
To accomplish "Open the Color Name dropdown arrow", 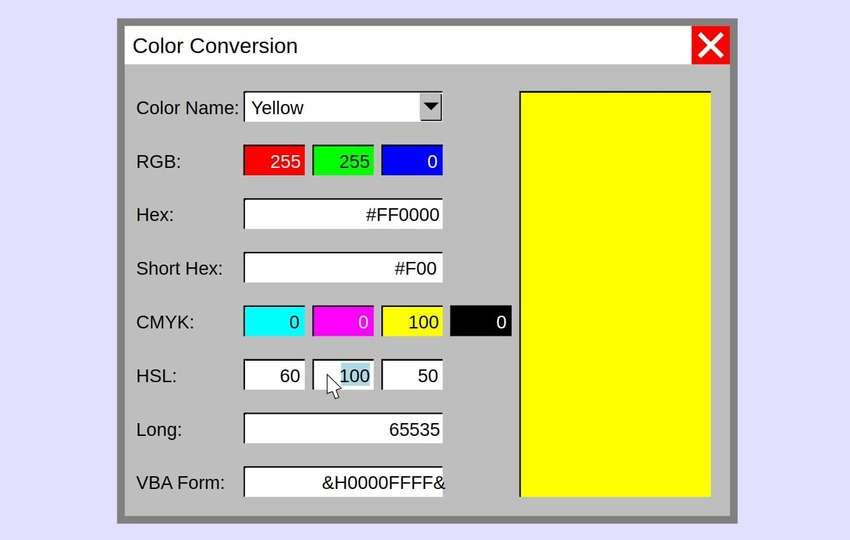I will pos(431,107).
